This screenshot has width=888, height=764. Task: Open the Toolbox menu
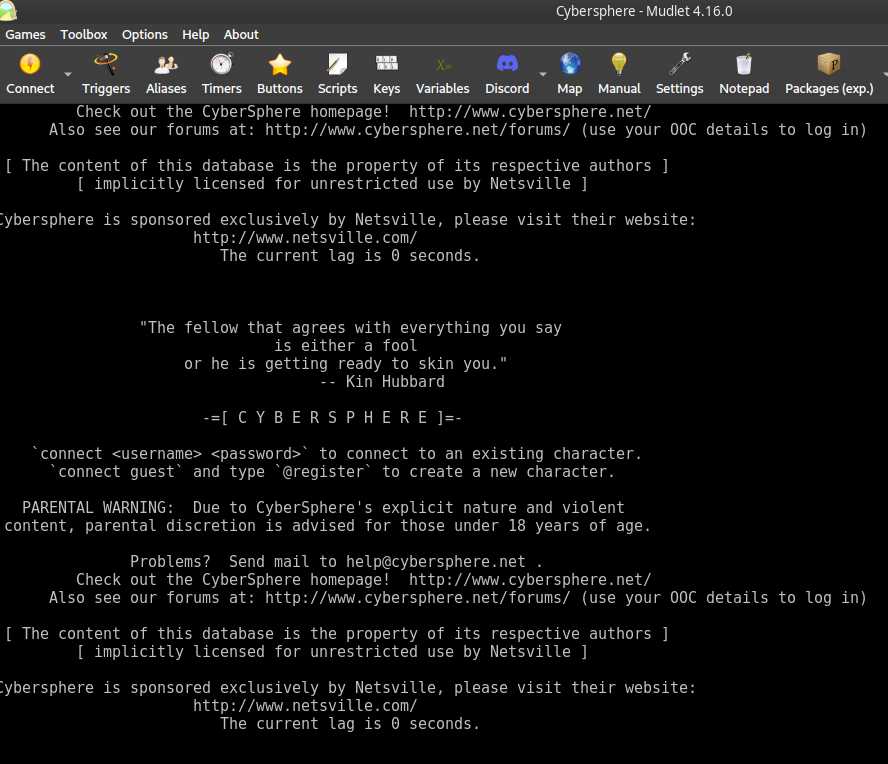pos(83,34)
